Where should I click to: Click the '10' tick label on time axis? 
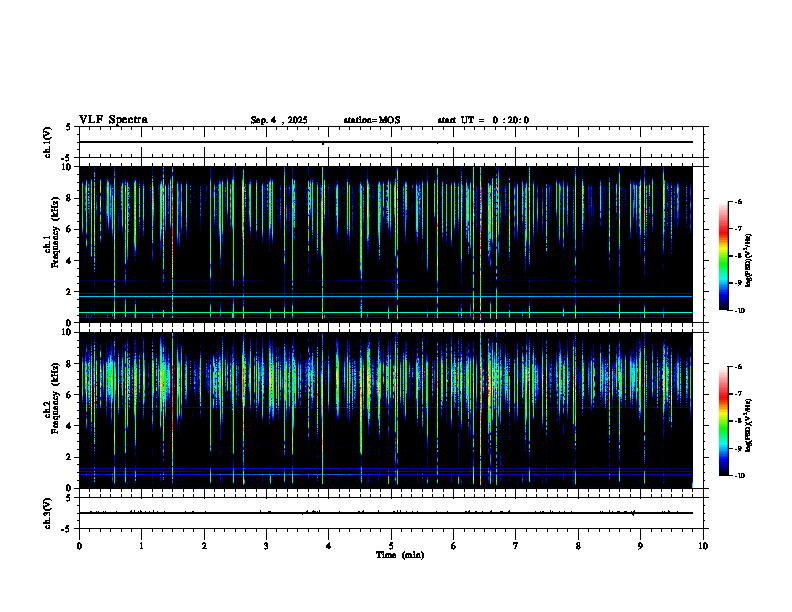[703, 546]
